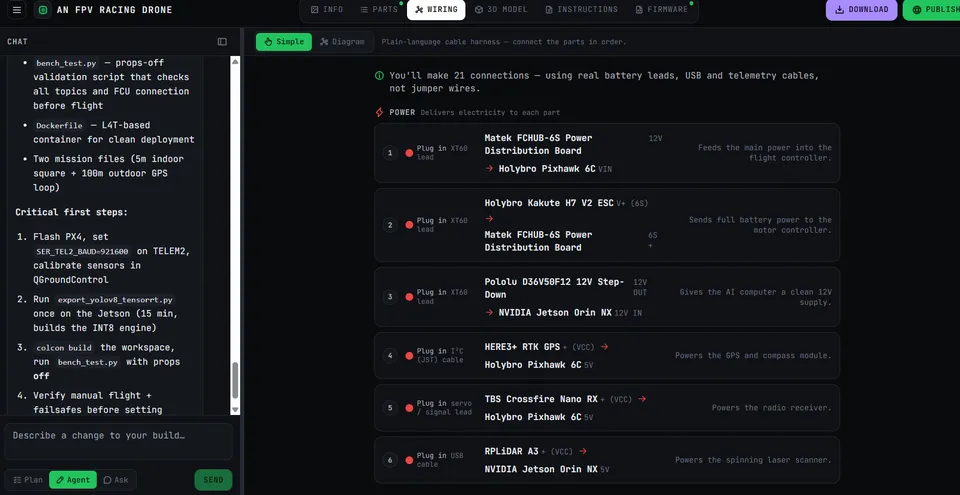Click the green project logo icon
Viewport: 960px width, 495px height.
click(43, 10)
